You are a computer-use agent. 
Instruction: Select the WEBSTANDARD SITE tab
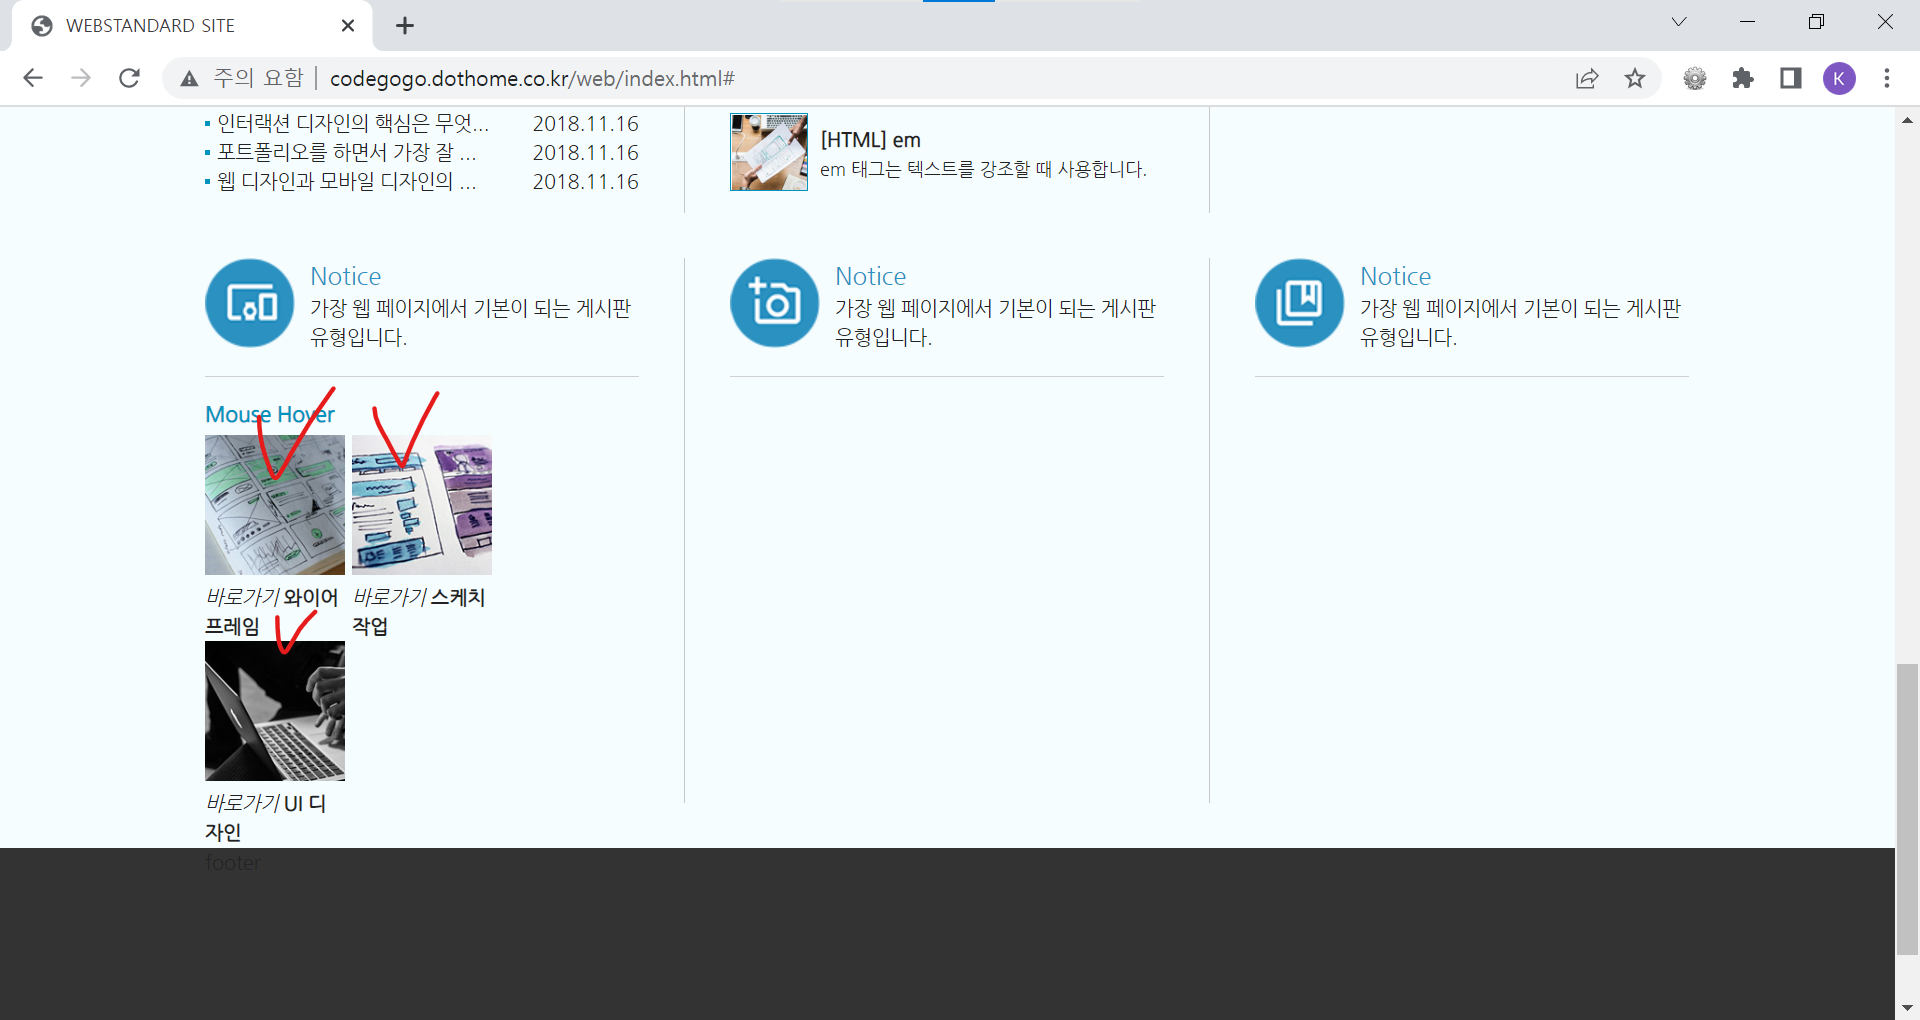click(x=192, y=26)
